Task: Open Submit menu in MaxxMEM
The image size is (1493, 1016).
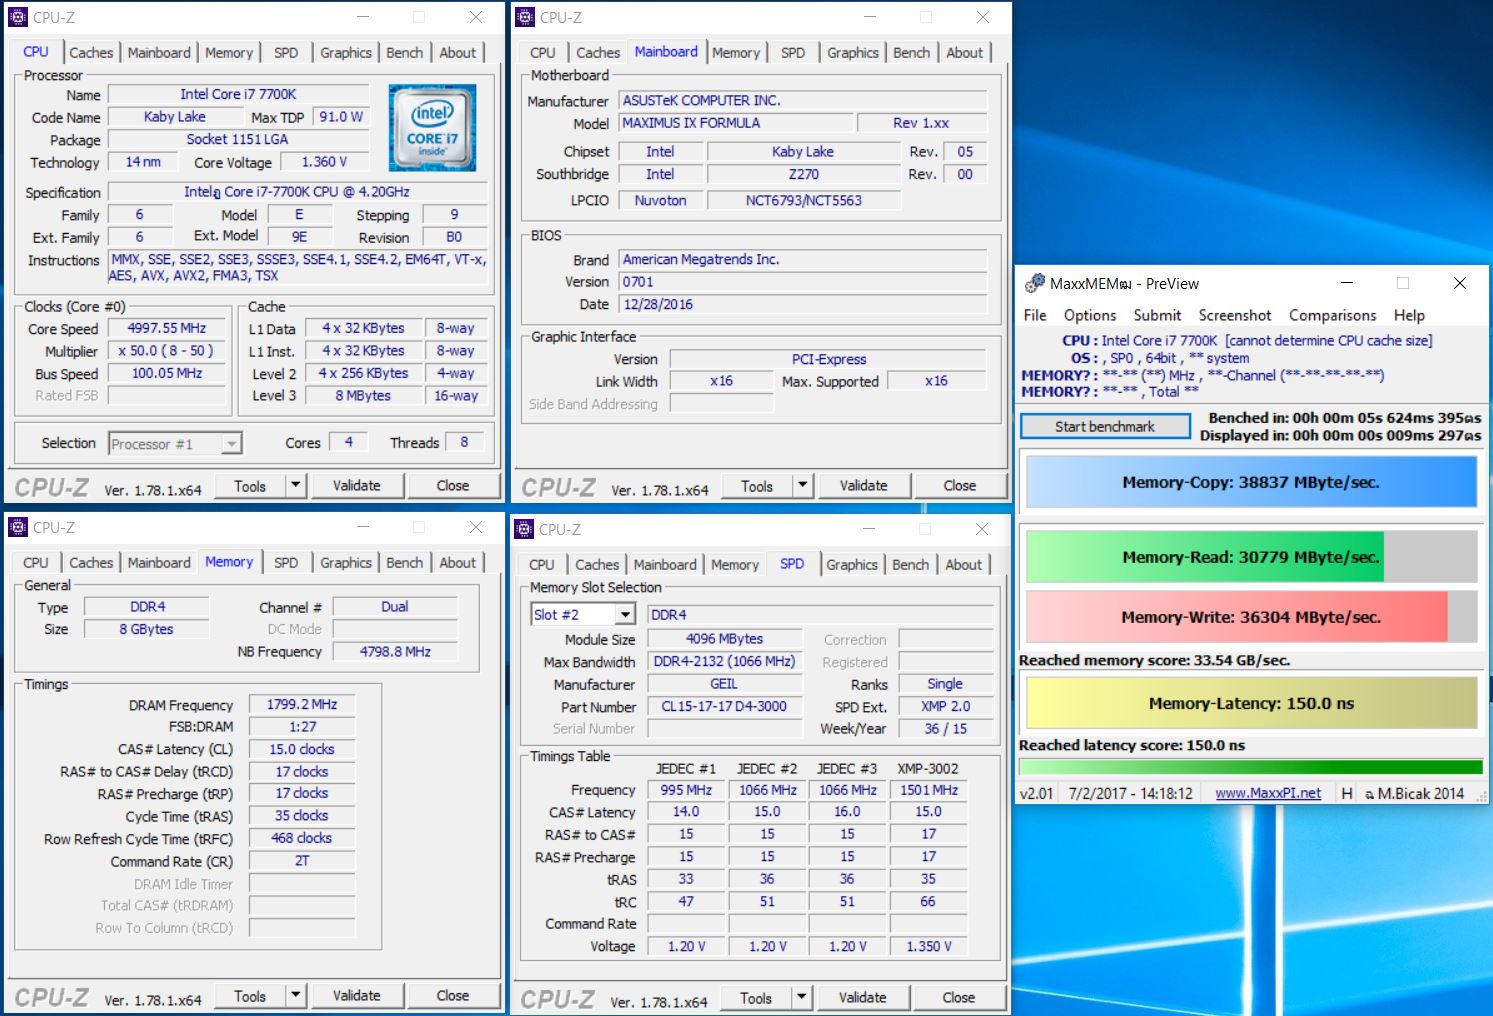Action: pos(1157,315)
